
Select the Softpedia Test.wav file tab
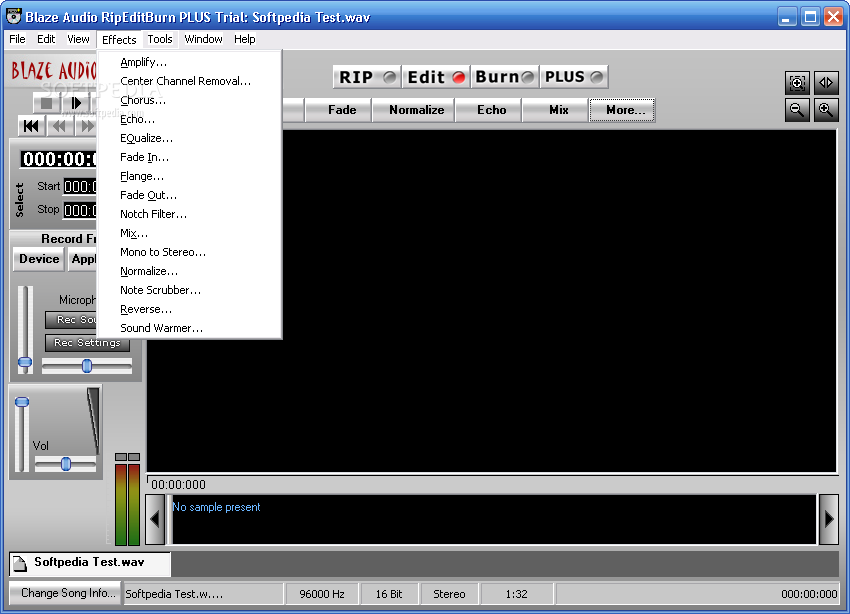point(89,563)
